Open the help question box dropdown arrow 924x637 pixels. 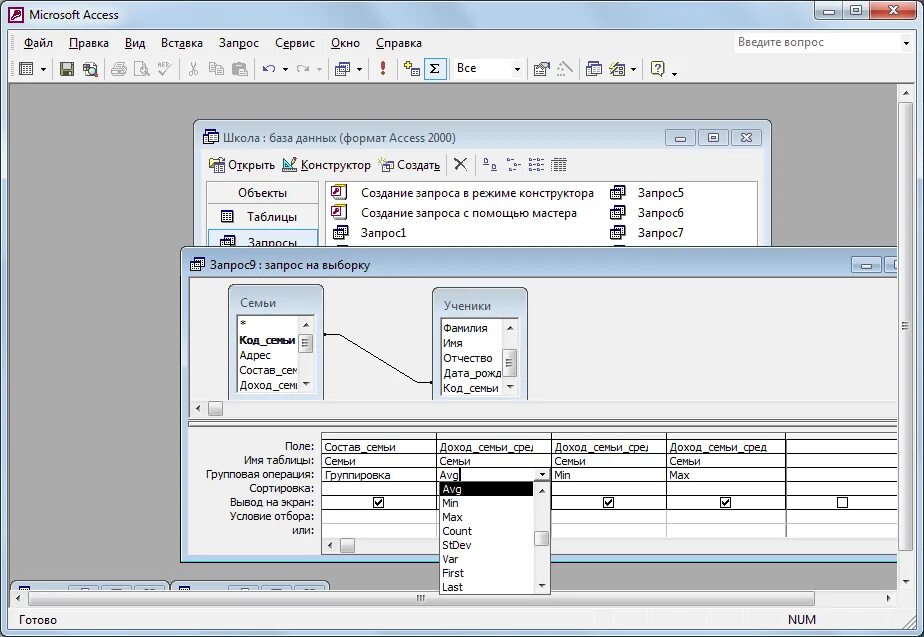tap(906, 43)
